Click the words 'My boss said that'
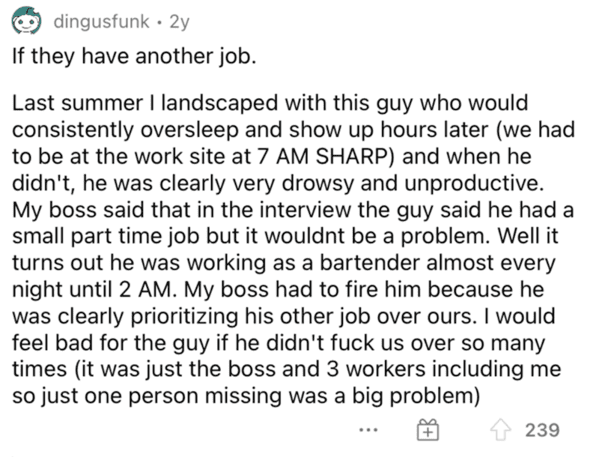The width and height of the screenshot is (599, 457). click(x=103, y=210)
